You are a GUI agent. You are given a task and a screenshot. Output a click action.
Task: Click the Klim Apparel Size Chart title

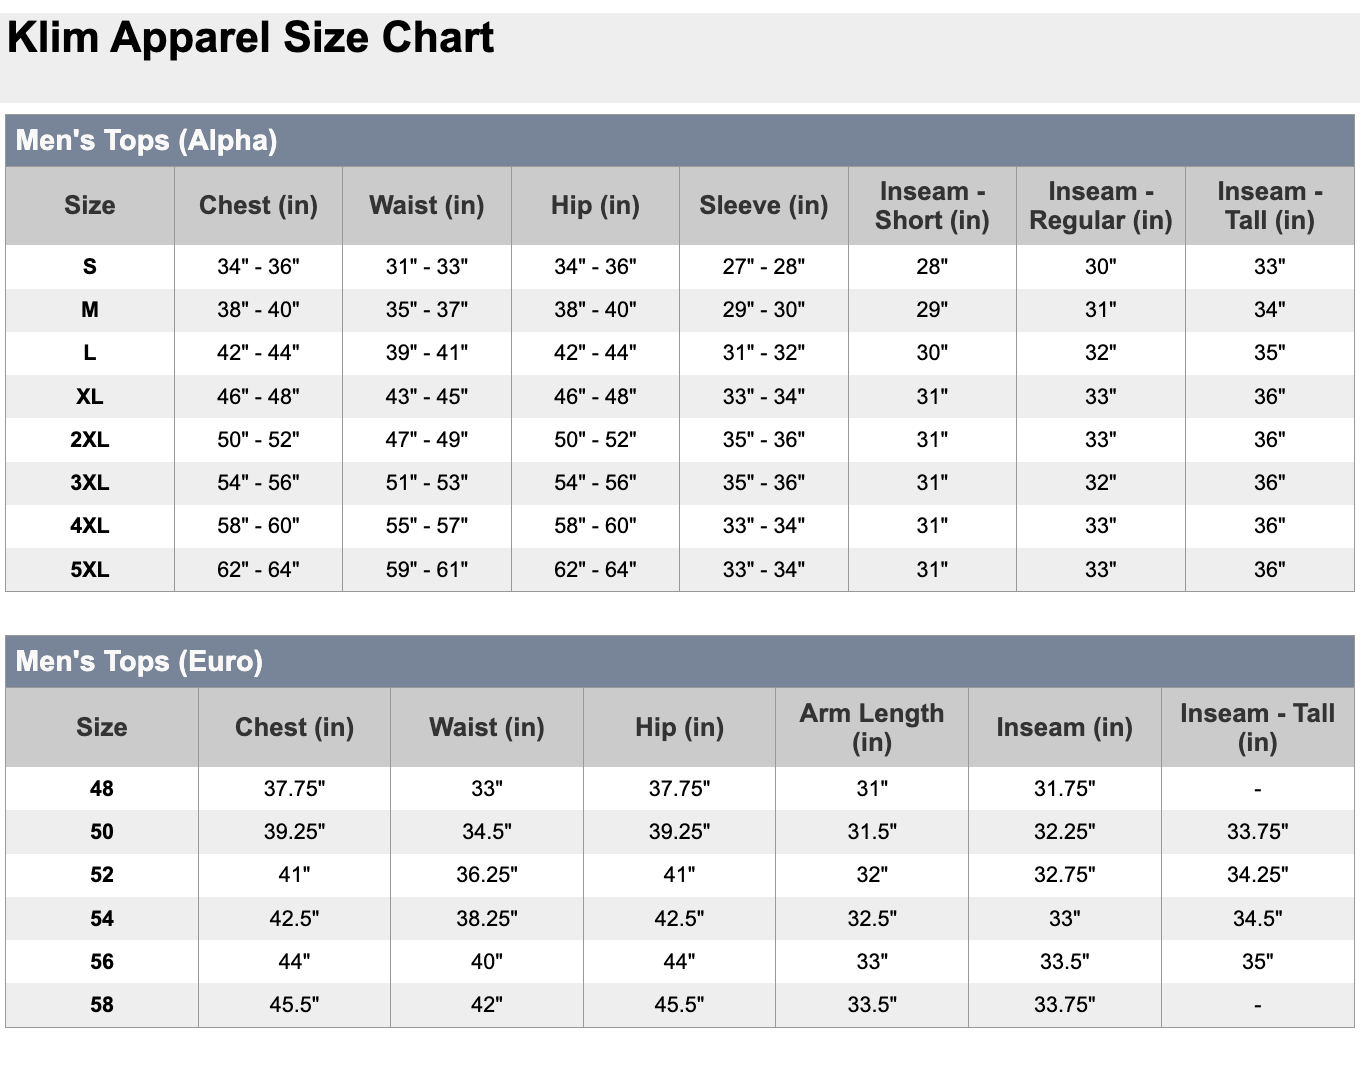point(250,39)
